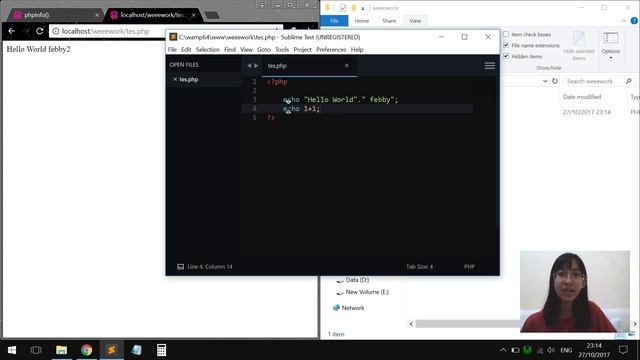
Task: Open the tab options hamburger menu
Action: pyautogui.click(x=489, y=66)
